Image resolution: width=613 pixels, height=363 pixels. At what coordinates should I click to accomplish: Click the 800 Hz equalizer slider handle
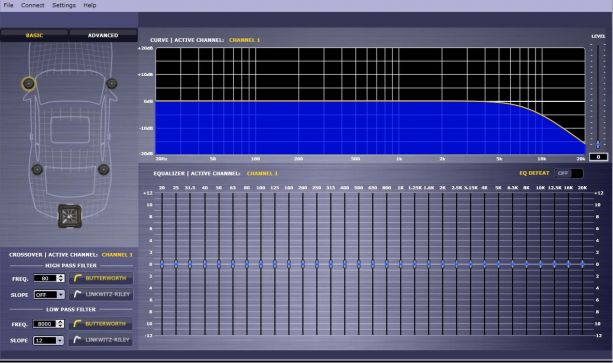pos(387,265)
